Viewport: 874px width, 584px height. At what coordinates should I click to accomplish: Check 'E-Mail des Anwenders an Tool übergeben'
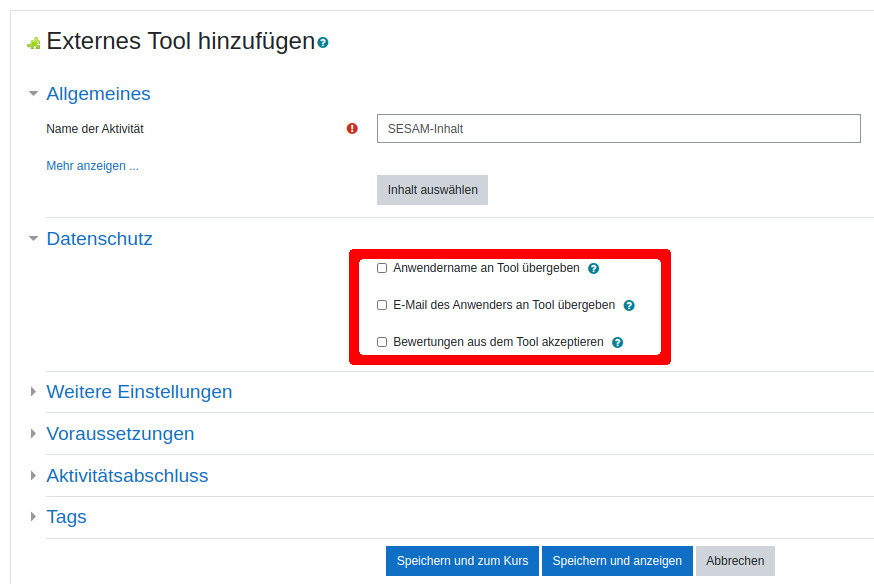pyautogui.click(x=381, y=305)
